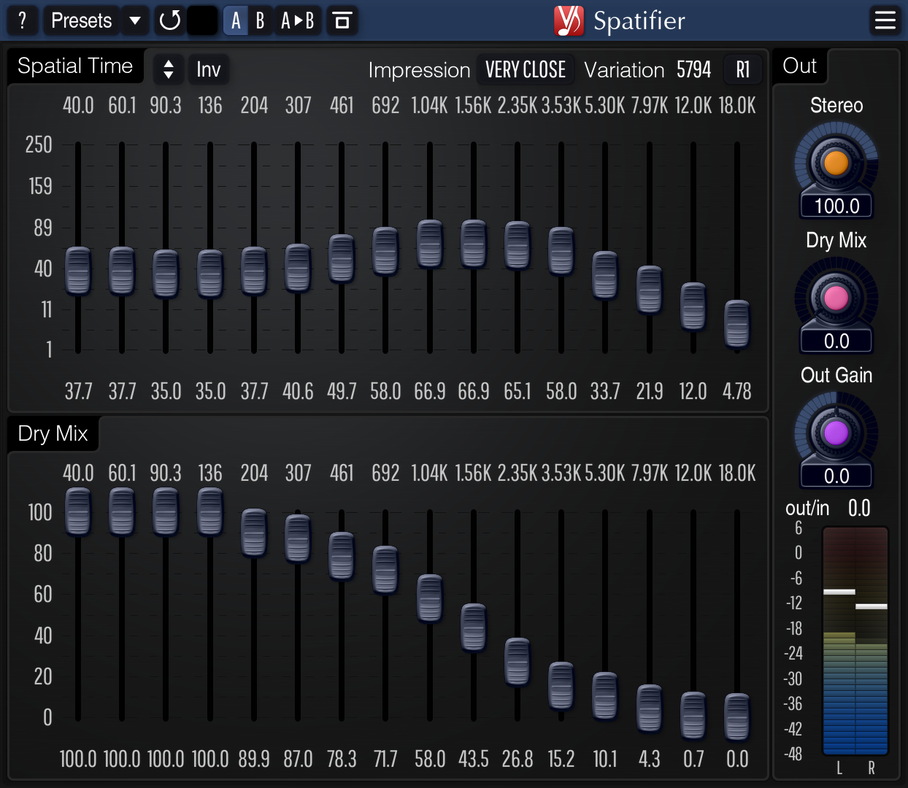Click the Spatial Time 136 Hz slider handle
The width and height of the screenshot is (908, 788).
210,273
